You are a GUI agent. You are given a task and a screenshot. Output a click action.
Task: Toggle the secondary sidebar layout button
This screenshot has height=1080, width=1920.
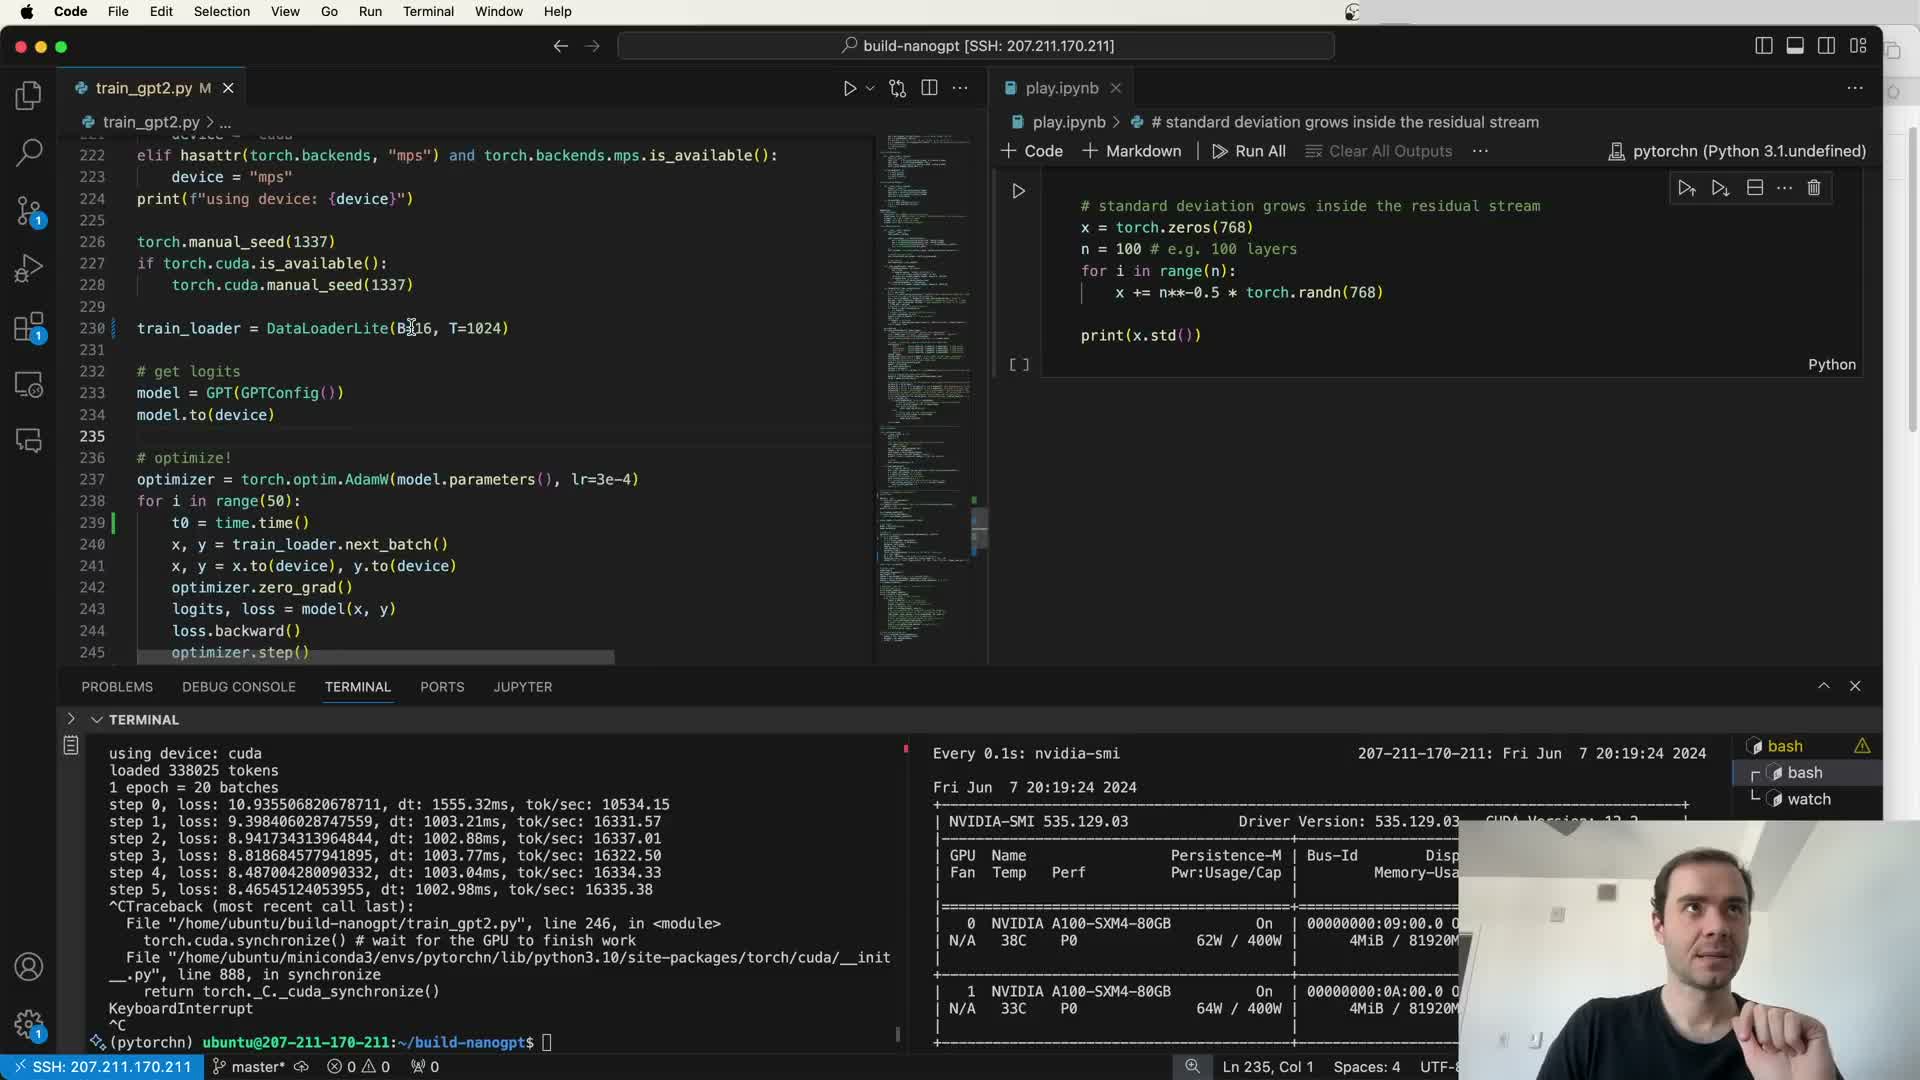1826,46
